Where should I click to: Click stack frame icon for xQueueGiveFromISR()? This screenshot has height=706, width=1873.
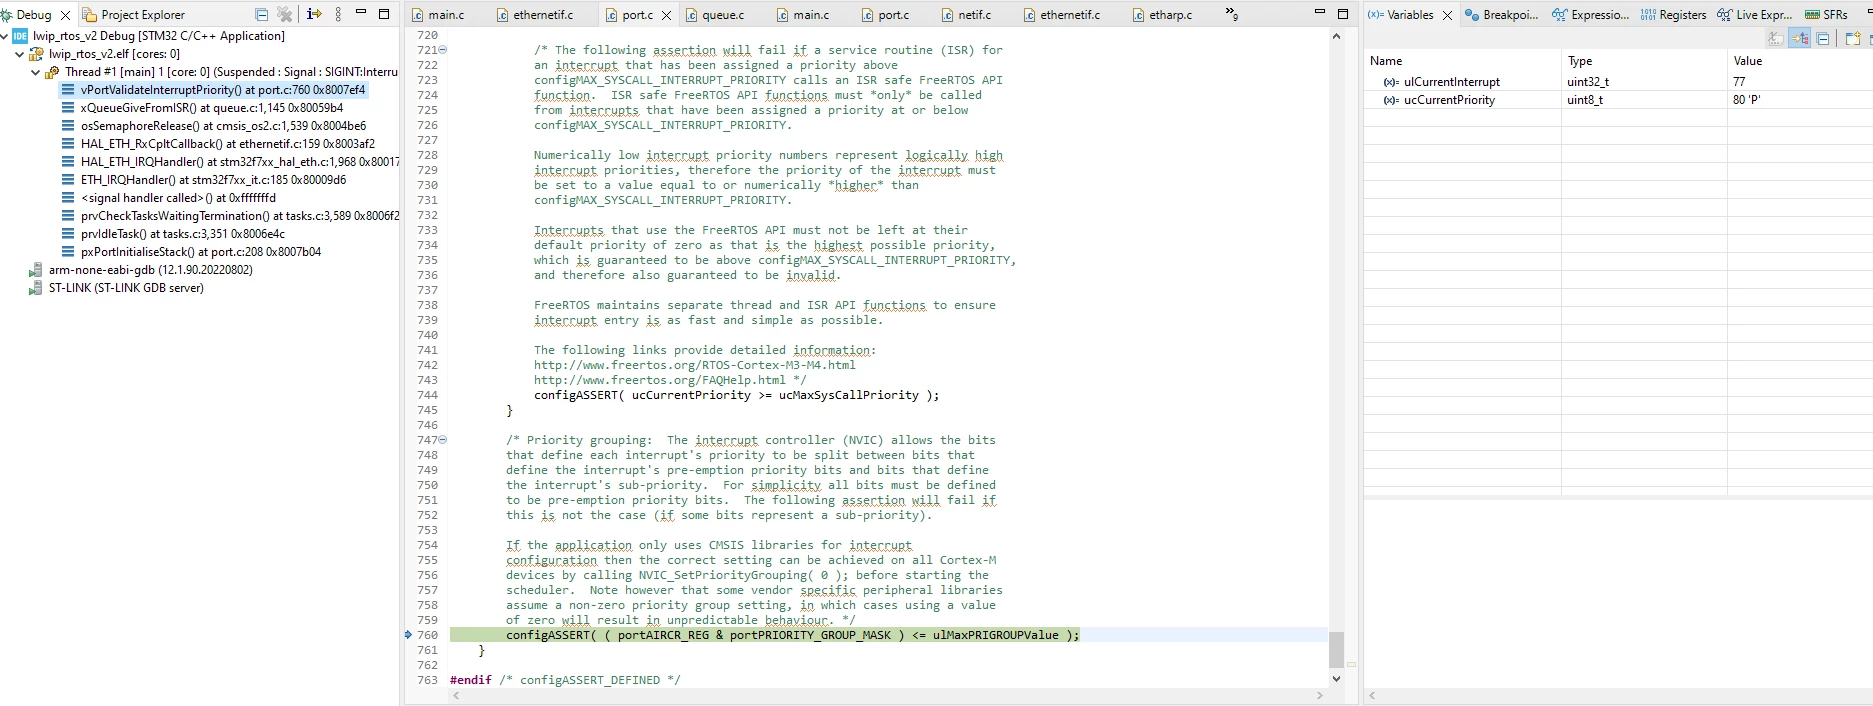click(x=68, y=108)
